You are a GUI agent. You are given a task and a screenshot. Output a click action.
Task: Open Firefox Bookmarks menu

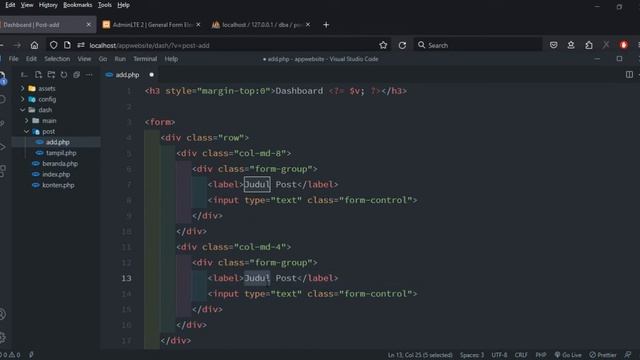pyautogui.click(x=78, y=5)
